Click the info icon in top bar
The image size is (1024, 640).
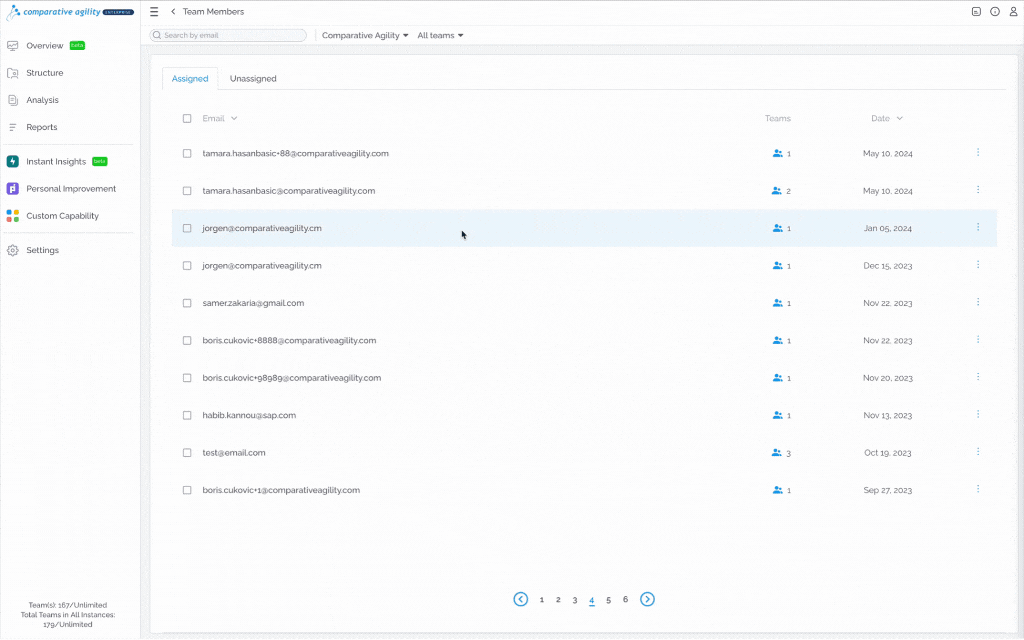[995, 12]
